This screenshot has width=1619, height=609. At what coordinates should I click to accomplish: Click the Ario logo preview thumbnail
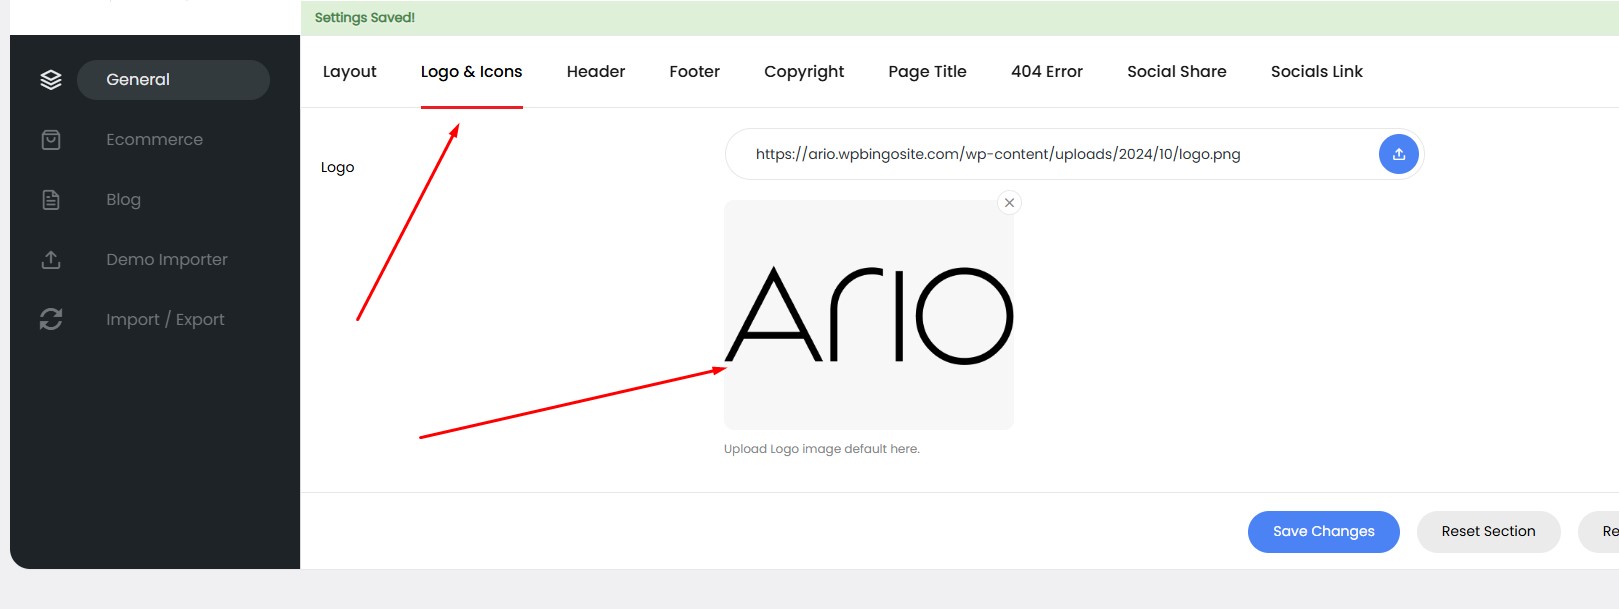(868, 315)
